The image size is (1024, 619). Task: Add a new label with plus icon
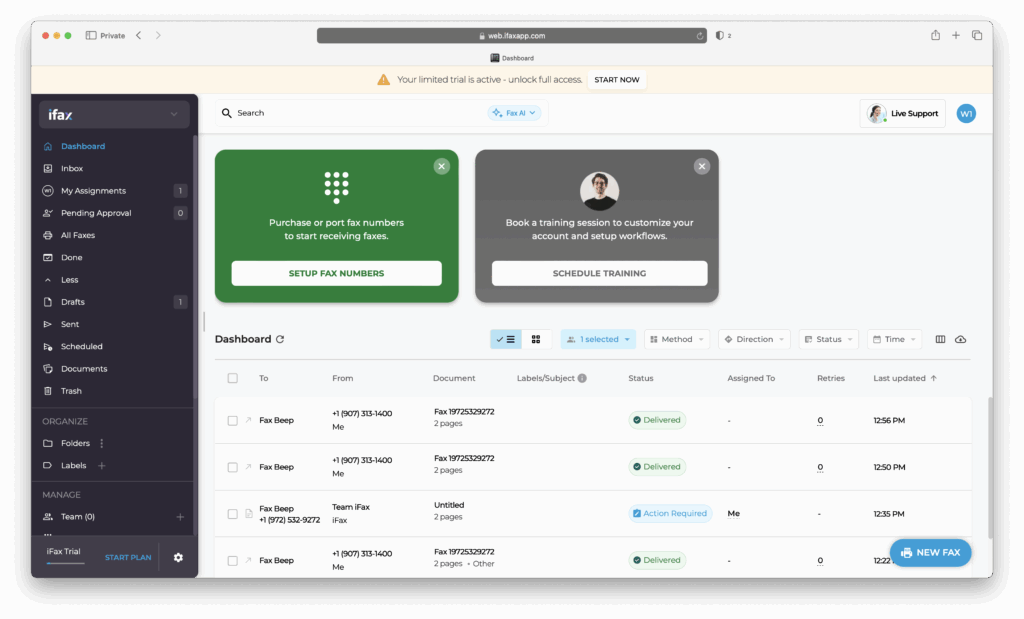(102, 466)
